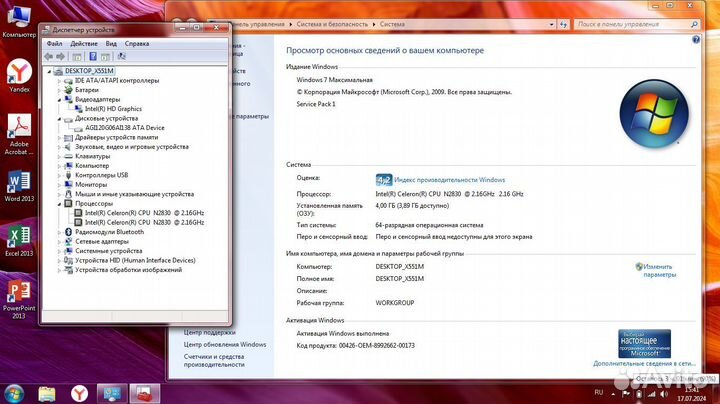
Task: Open Счетчики и средства производительности link
Action: 214,361
